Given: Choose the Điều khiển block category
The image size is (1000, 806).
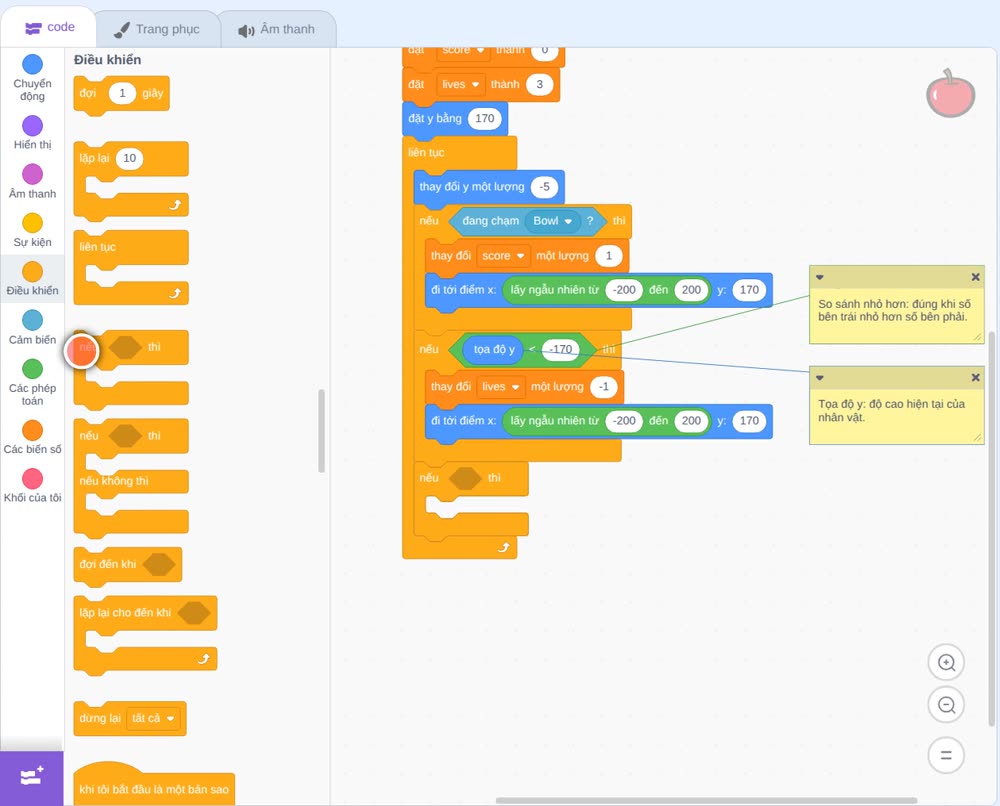Looking at the screenshot, I should pos(33,279).
